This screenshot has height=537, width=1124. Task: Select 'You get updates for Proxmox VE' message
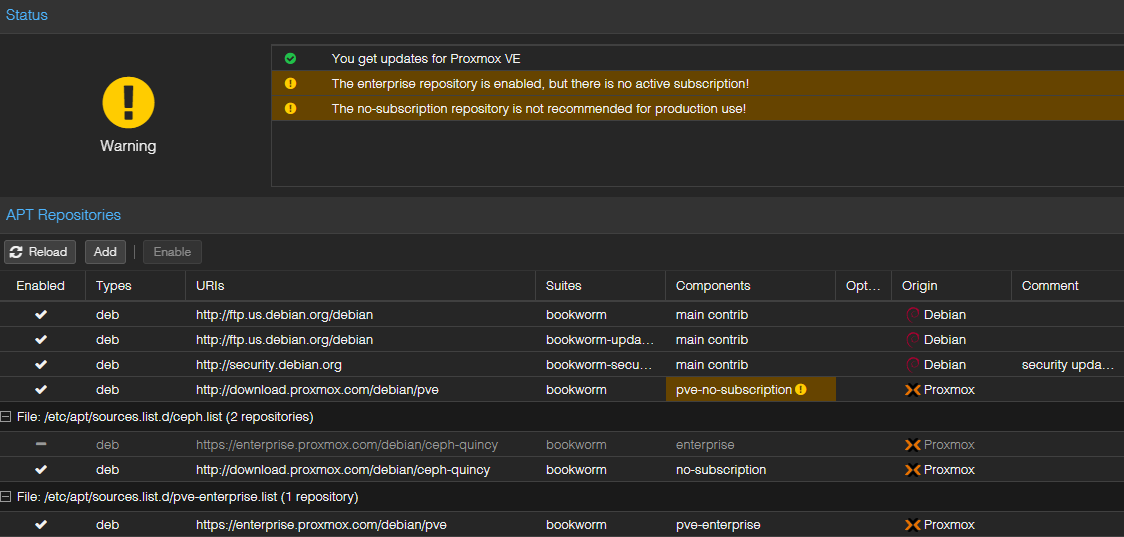[x=697, y=59]
